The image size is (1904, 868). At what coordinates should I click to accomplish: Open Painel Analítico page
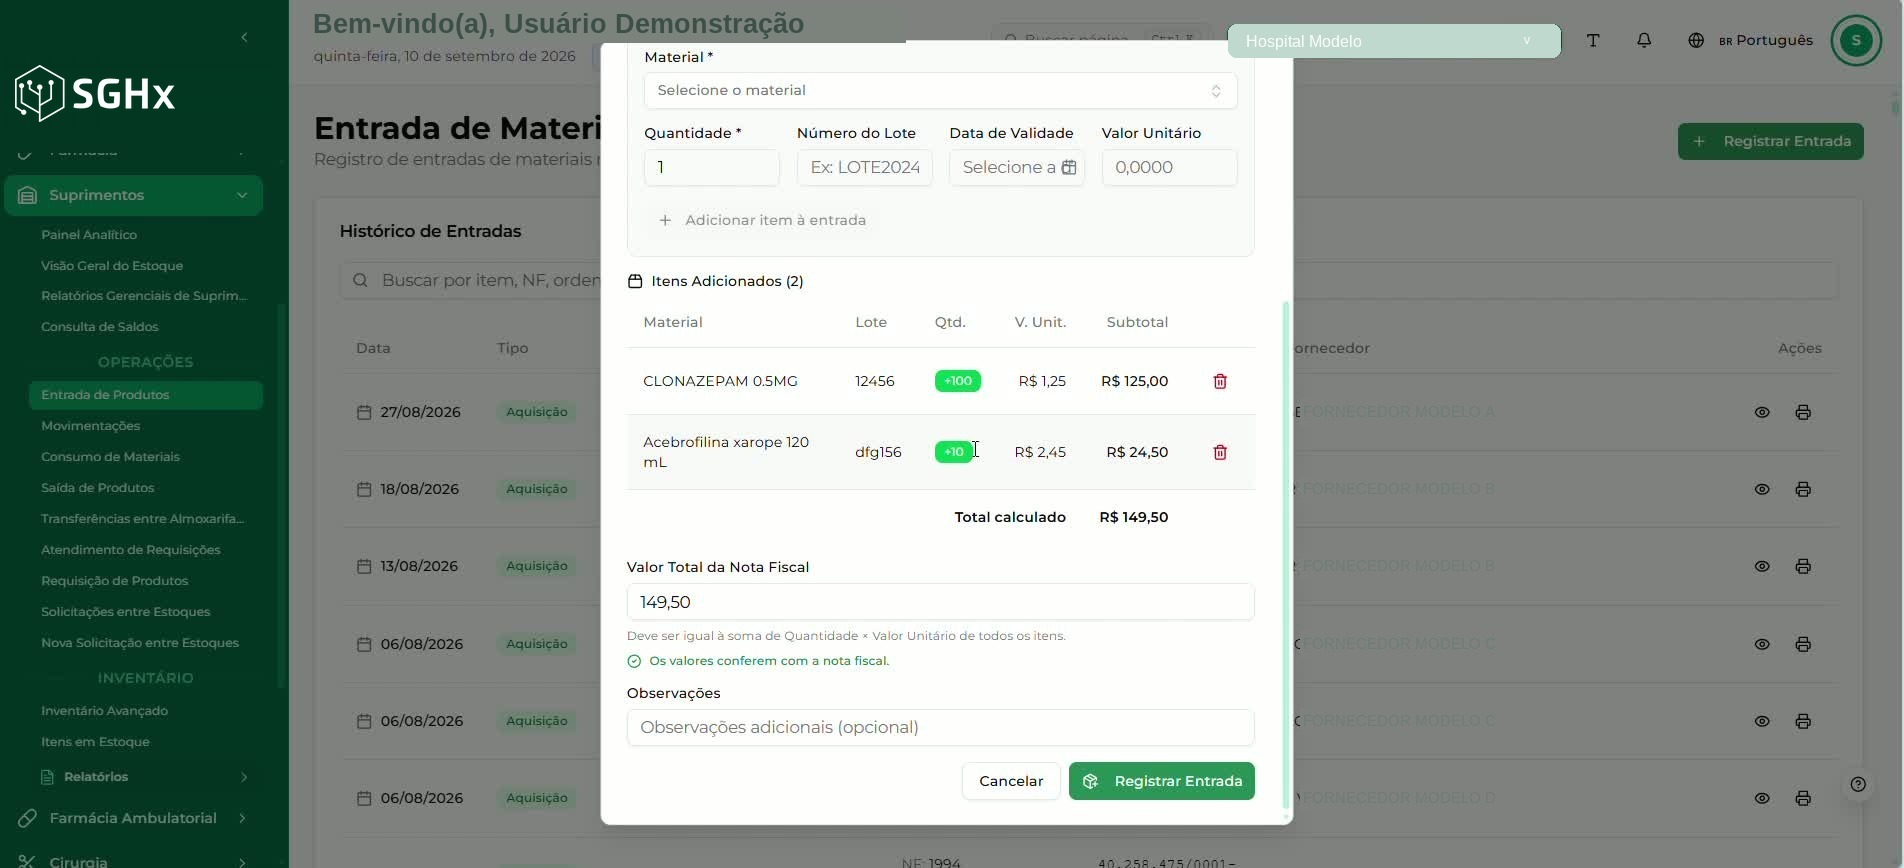[x=89, y=235]
